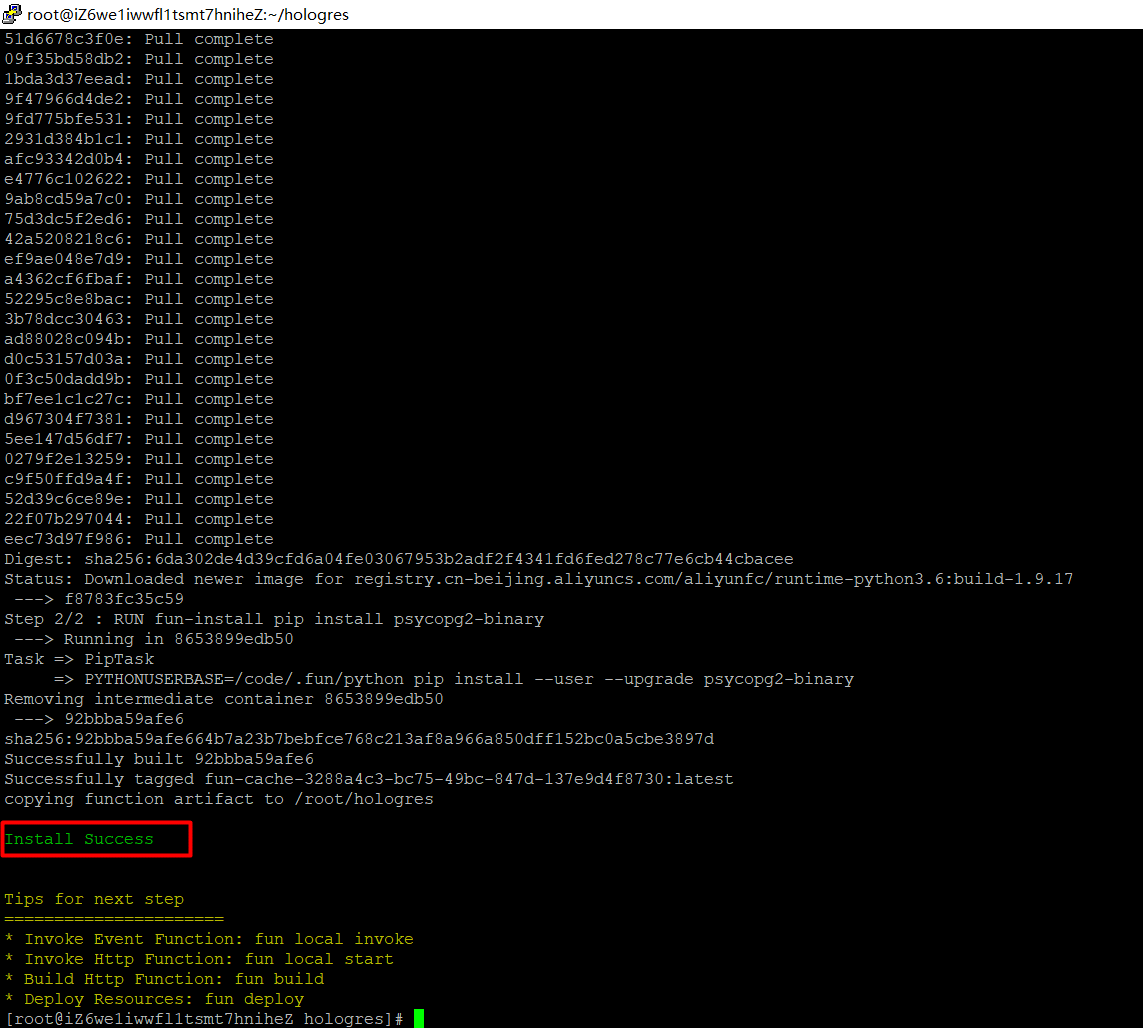1143x1028 pixels.
Task: Click the shell prompt [root@iZ6we1iwwfl1tsmt7hniheZ hologres]#
Action: point(204,1019)
